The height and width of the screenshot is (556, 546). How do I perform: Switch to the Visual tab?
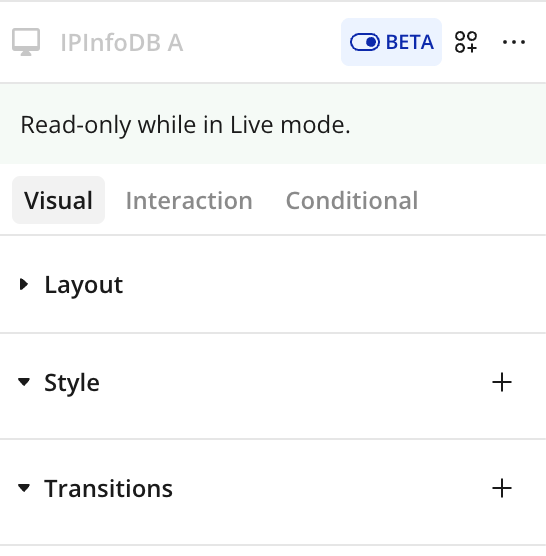(x=58, y=200)
